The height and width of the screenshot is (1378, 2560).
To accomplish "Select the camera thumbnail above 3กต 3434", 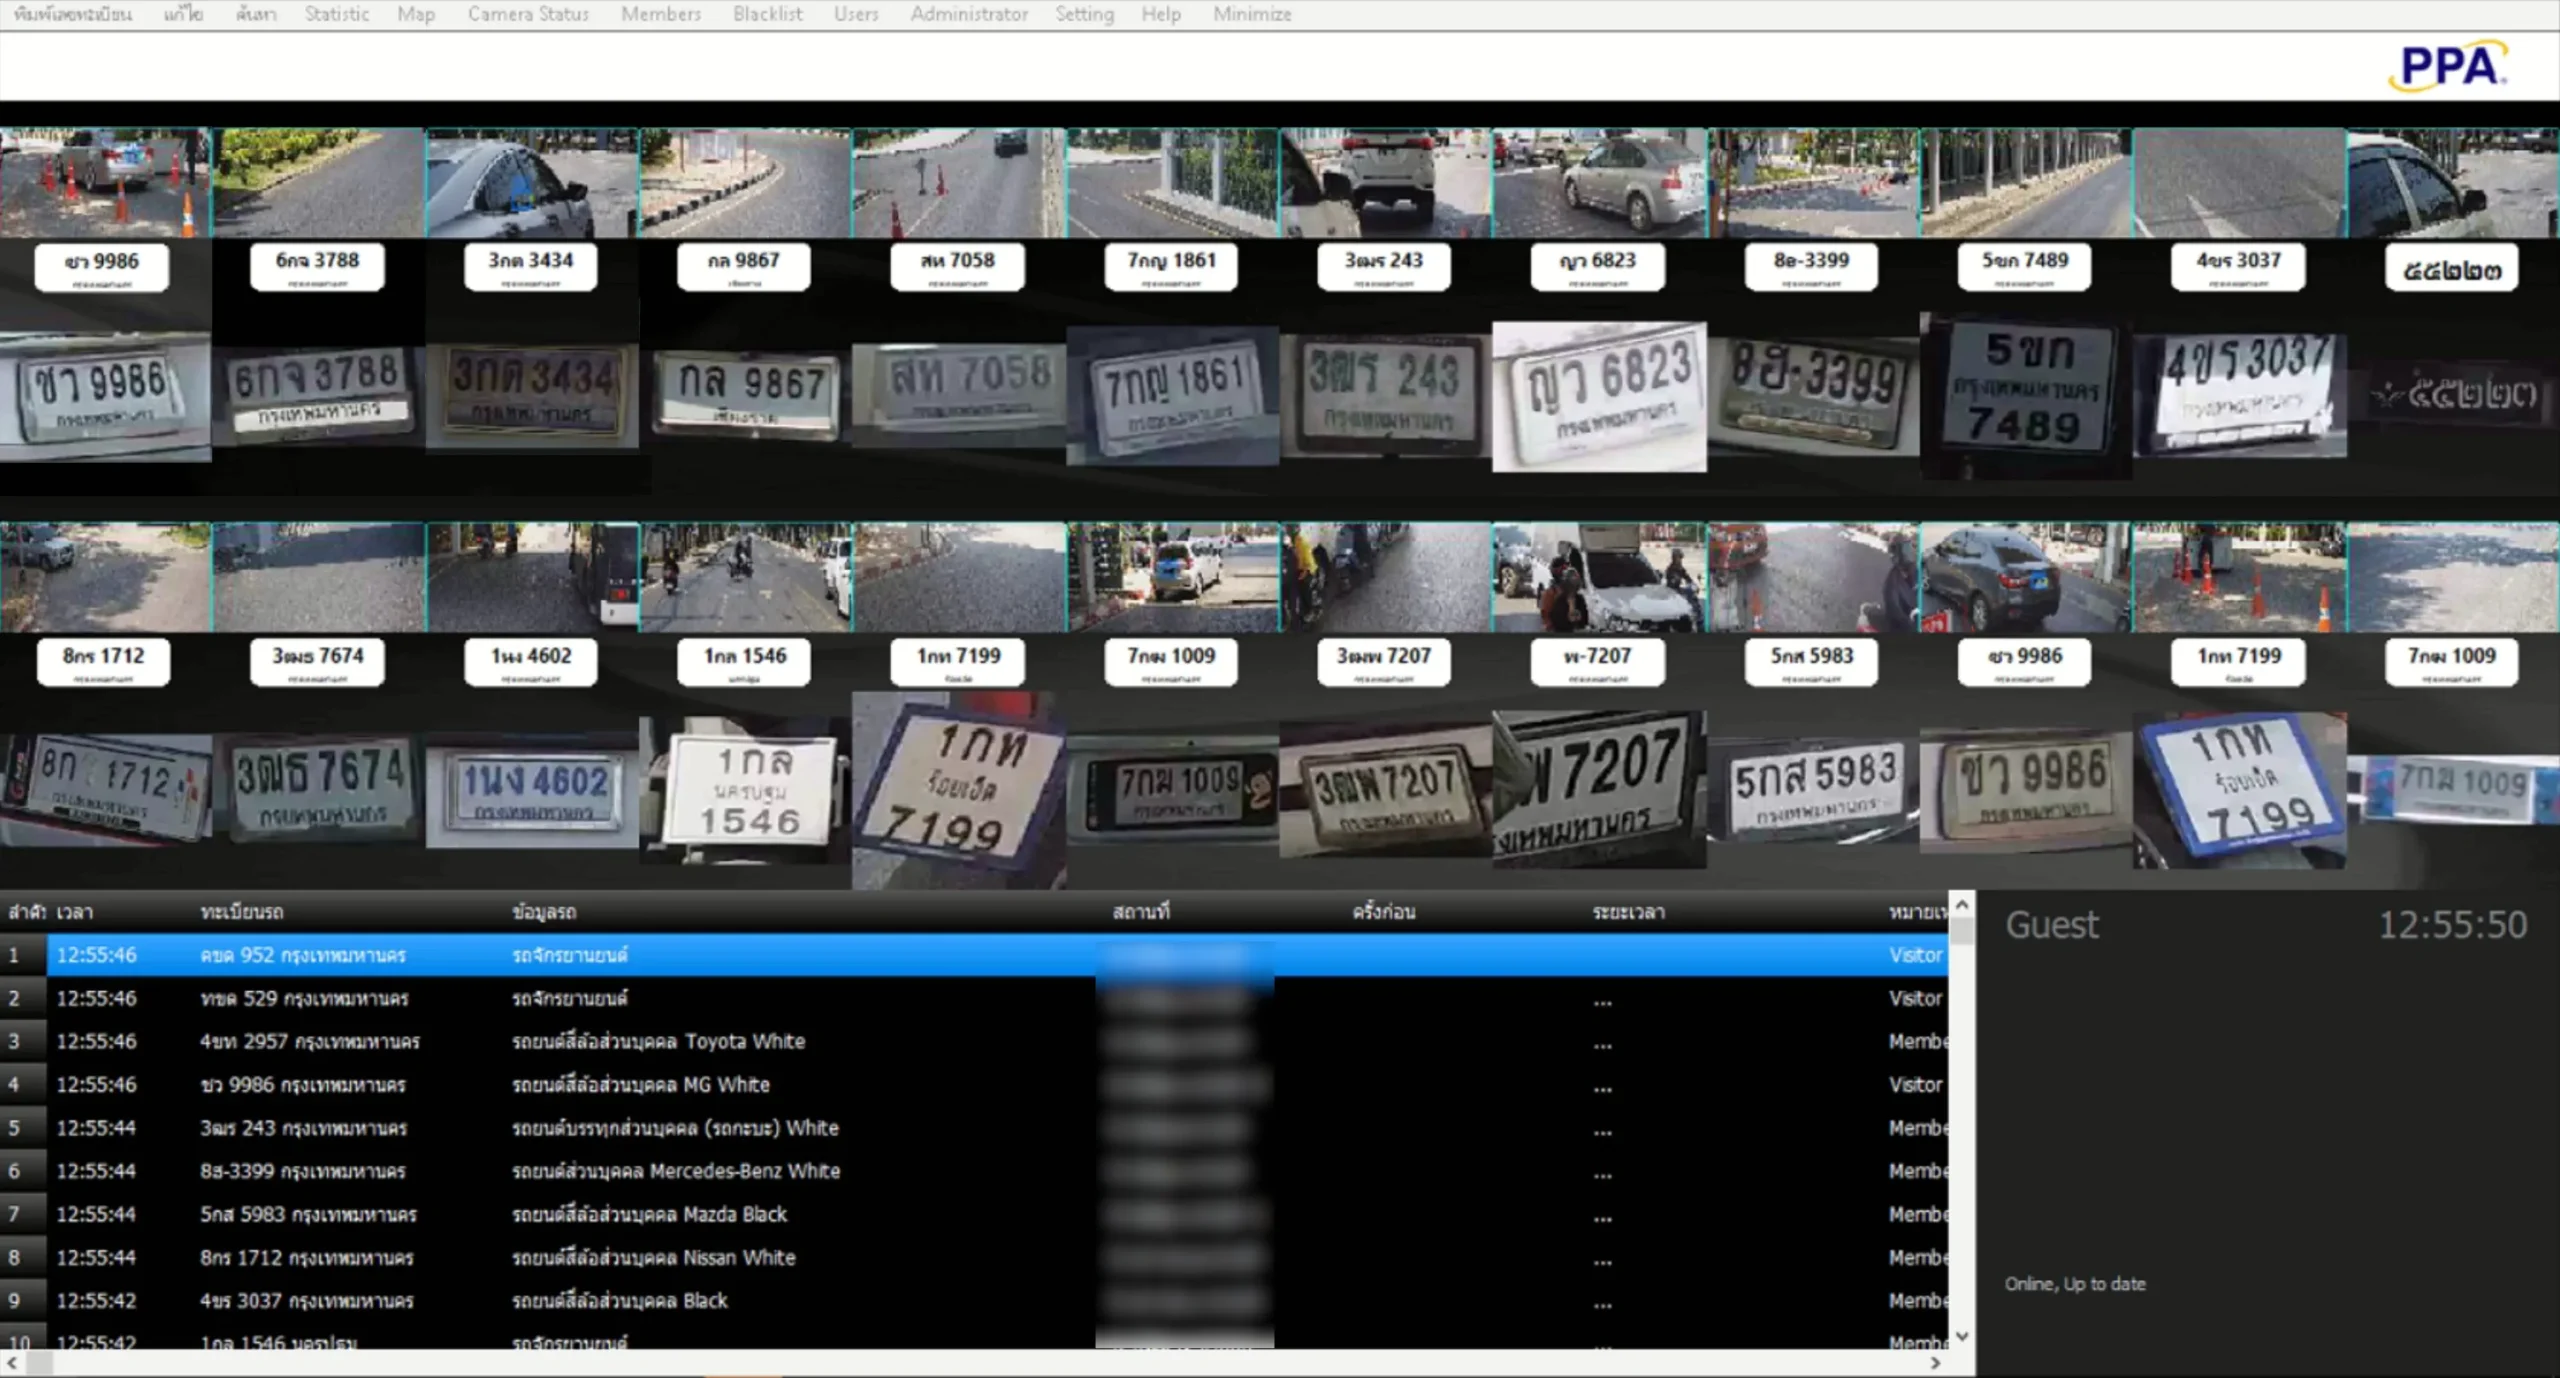I will (x=531, y=183).
